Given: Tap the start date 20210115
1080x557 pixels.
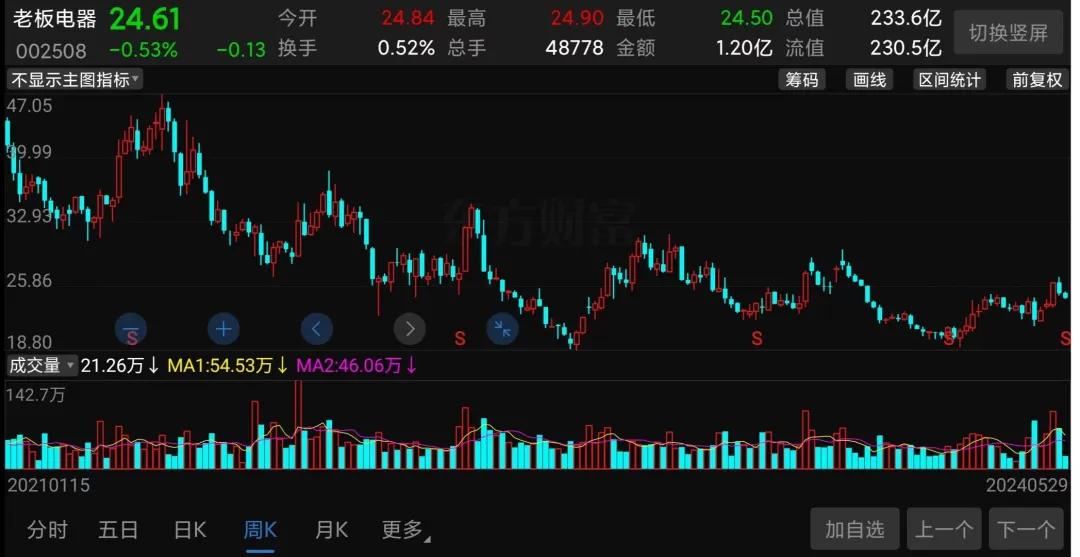Looking at the screenshot, I should [x=48, y=485].
